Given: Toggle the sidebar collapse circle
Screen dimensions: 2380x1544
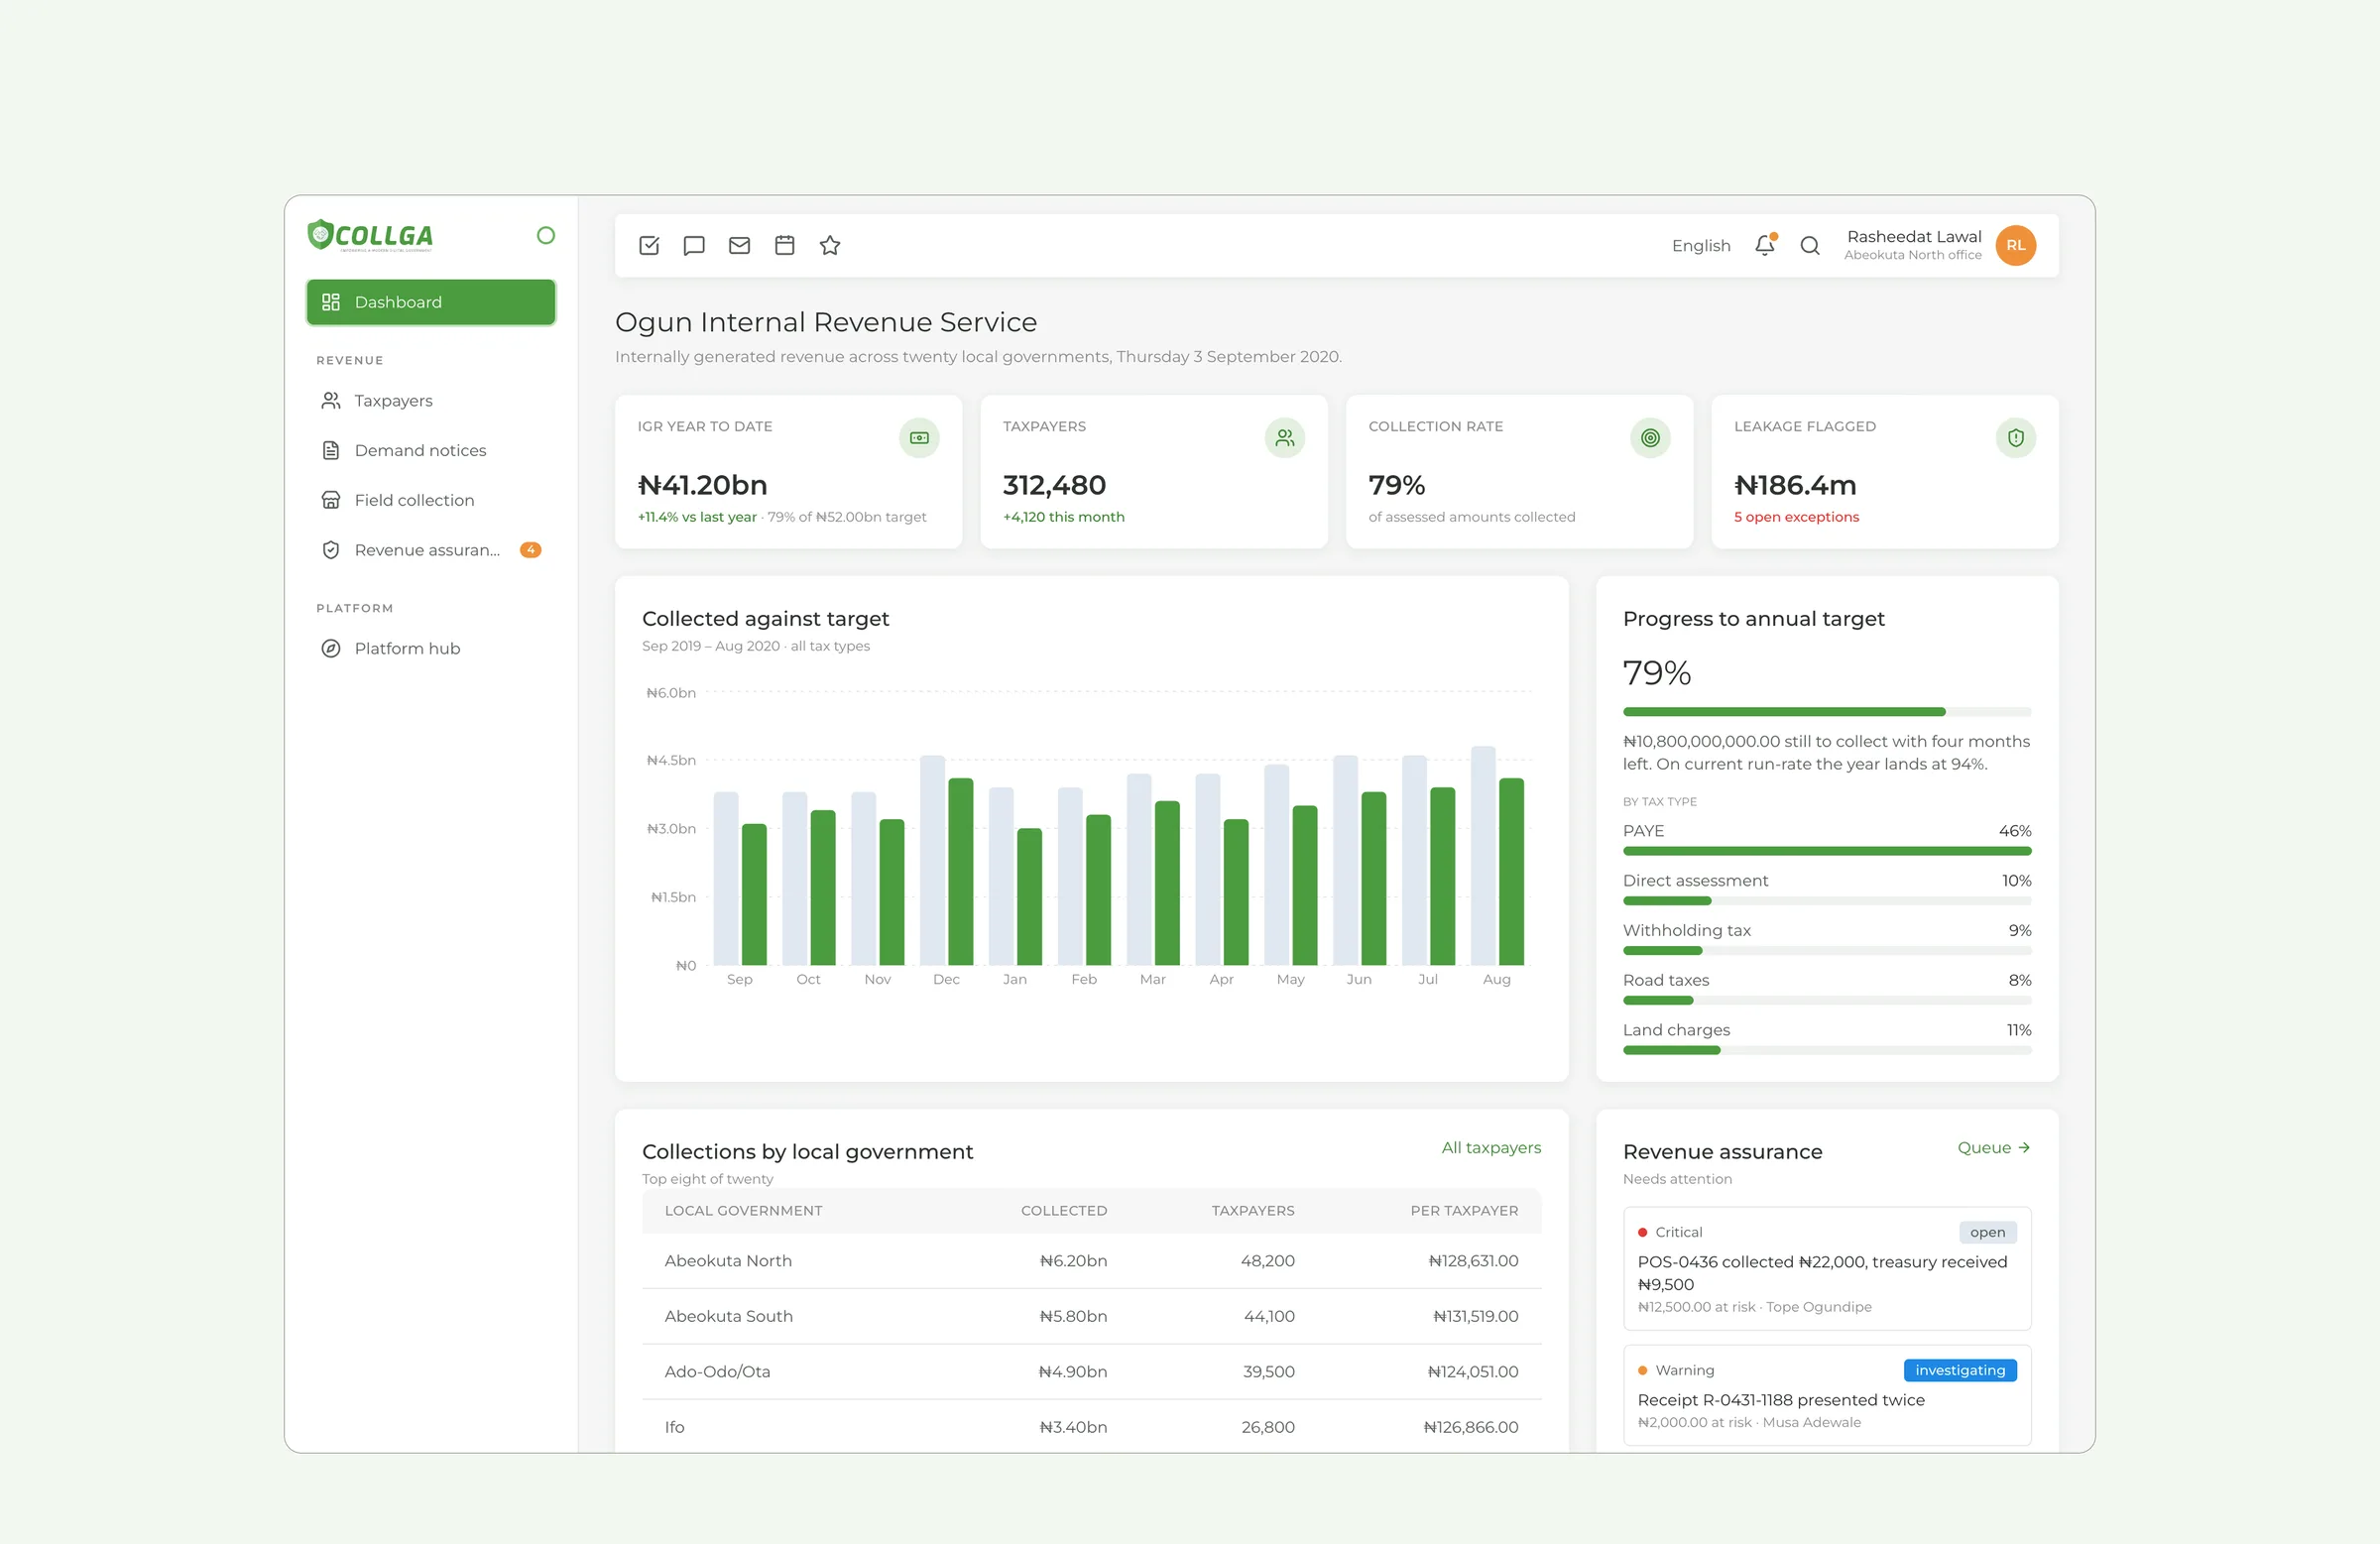Looking at the screenshot, I should [546, 235].
